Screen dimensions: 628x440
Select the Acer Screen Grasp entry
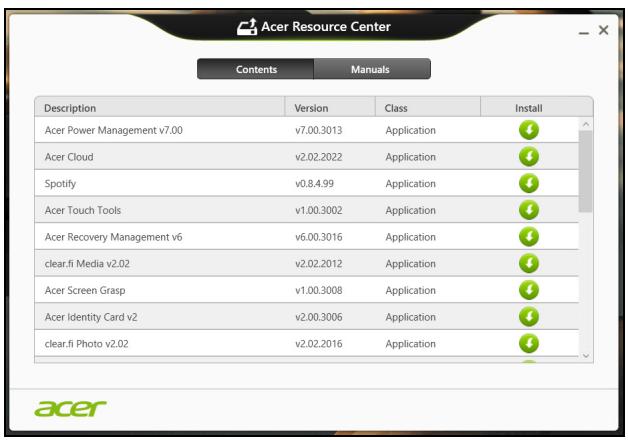pyautogui.click(x=85, y=290)
